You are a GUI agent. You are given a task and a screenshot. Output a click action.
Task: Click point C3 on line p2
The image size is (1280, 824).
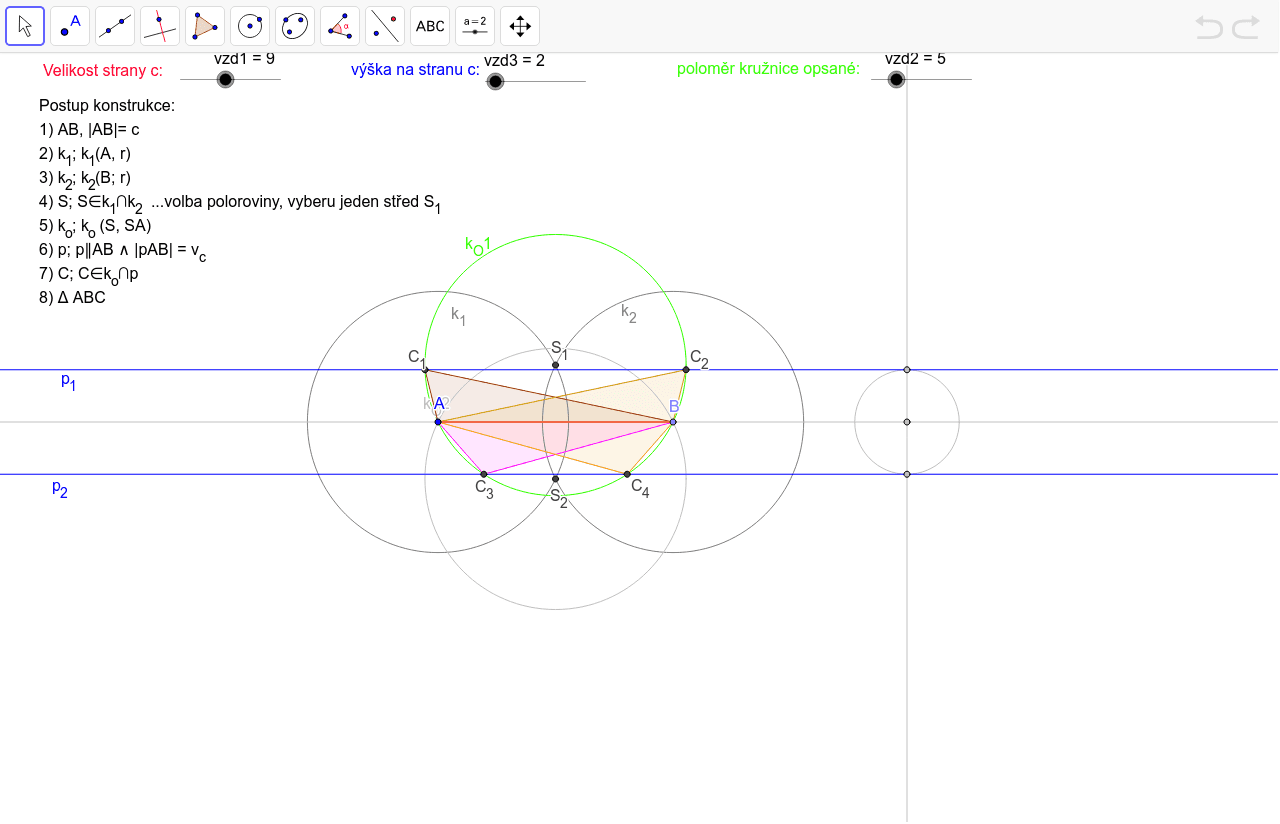tap(484, 474)
